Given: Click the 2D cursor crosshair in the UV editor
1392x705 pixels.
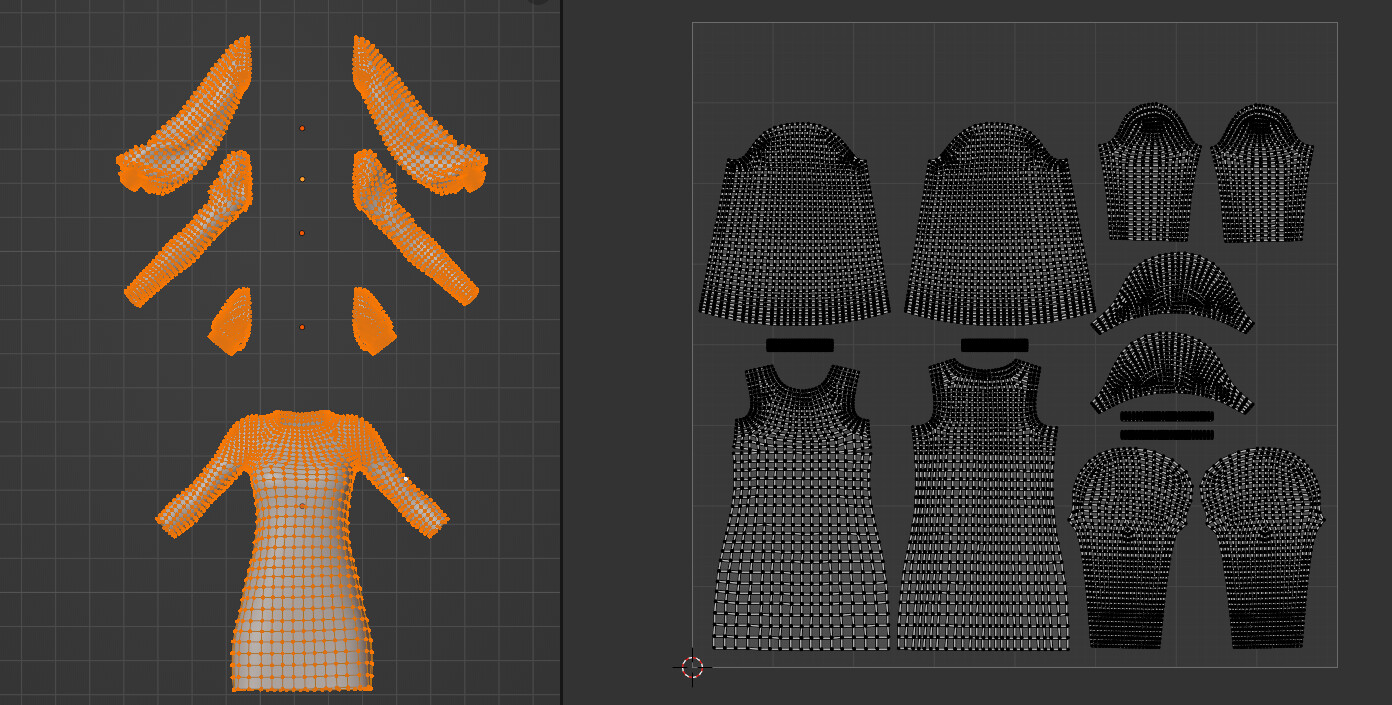Looking at the screenshot, I should (692, 668).
